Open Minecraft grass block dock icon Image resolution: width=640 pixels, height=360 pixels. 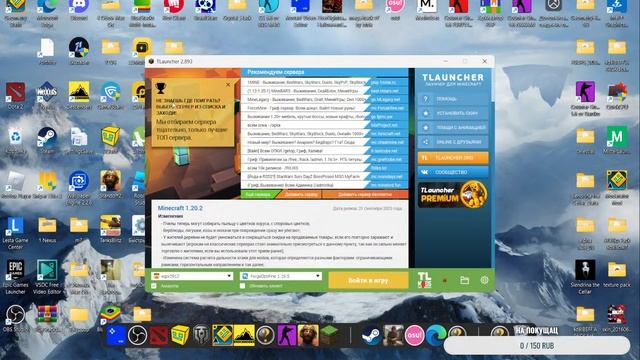click(329, 335)
